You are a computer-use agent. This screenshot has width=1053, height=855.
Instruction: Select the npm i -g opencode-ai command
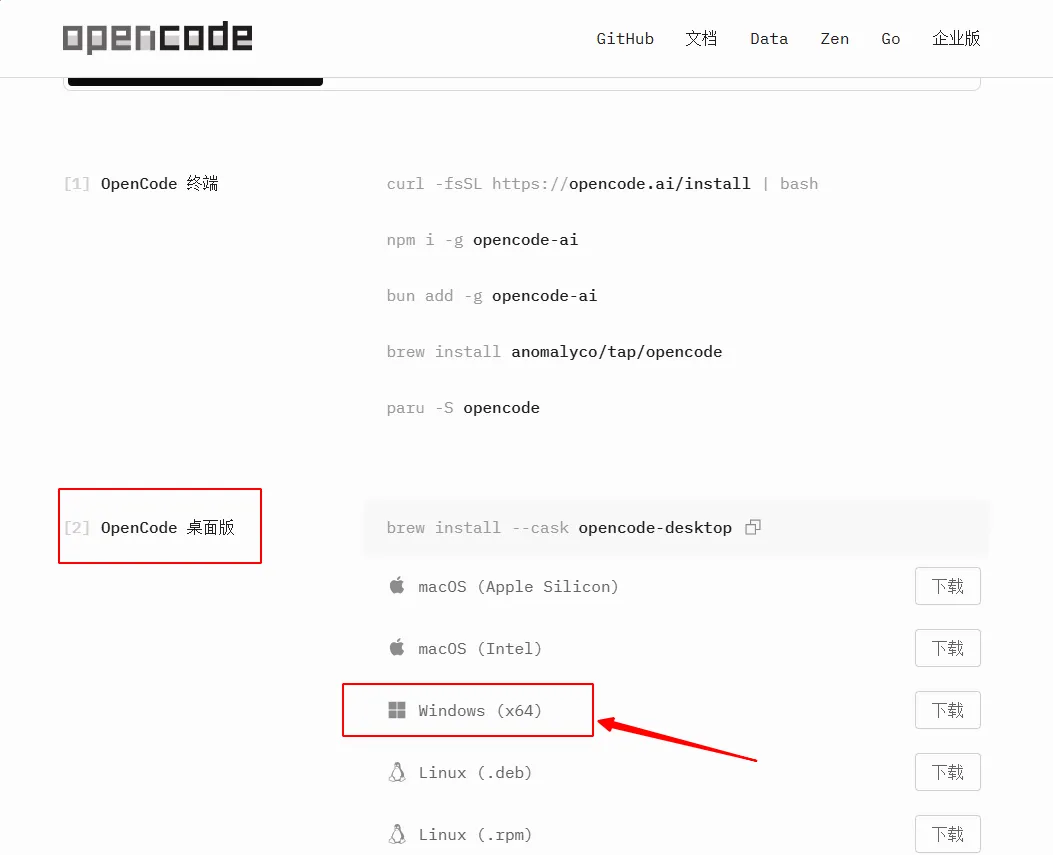coord(482,240)
